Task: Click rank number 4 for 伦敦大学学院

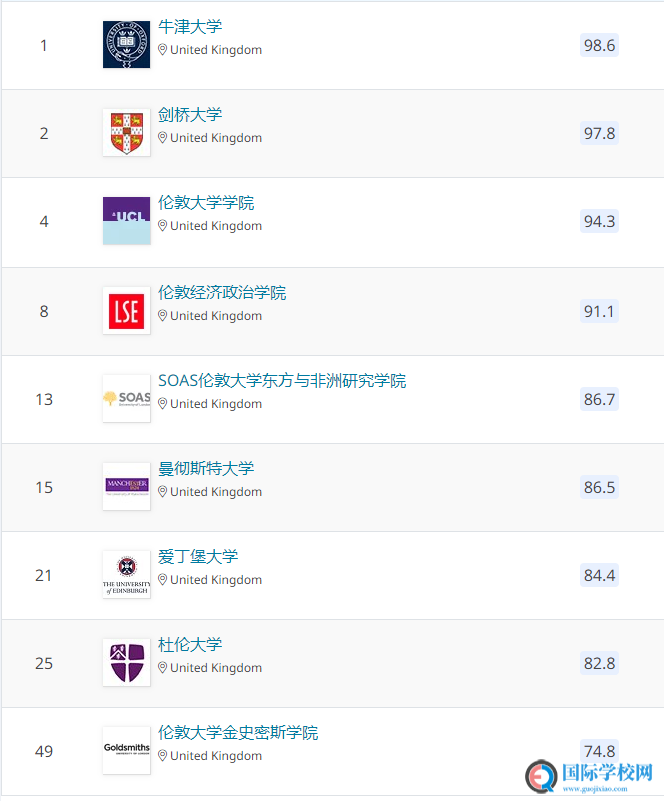Action: click(44, 221)
